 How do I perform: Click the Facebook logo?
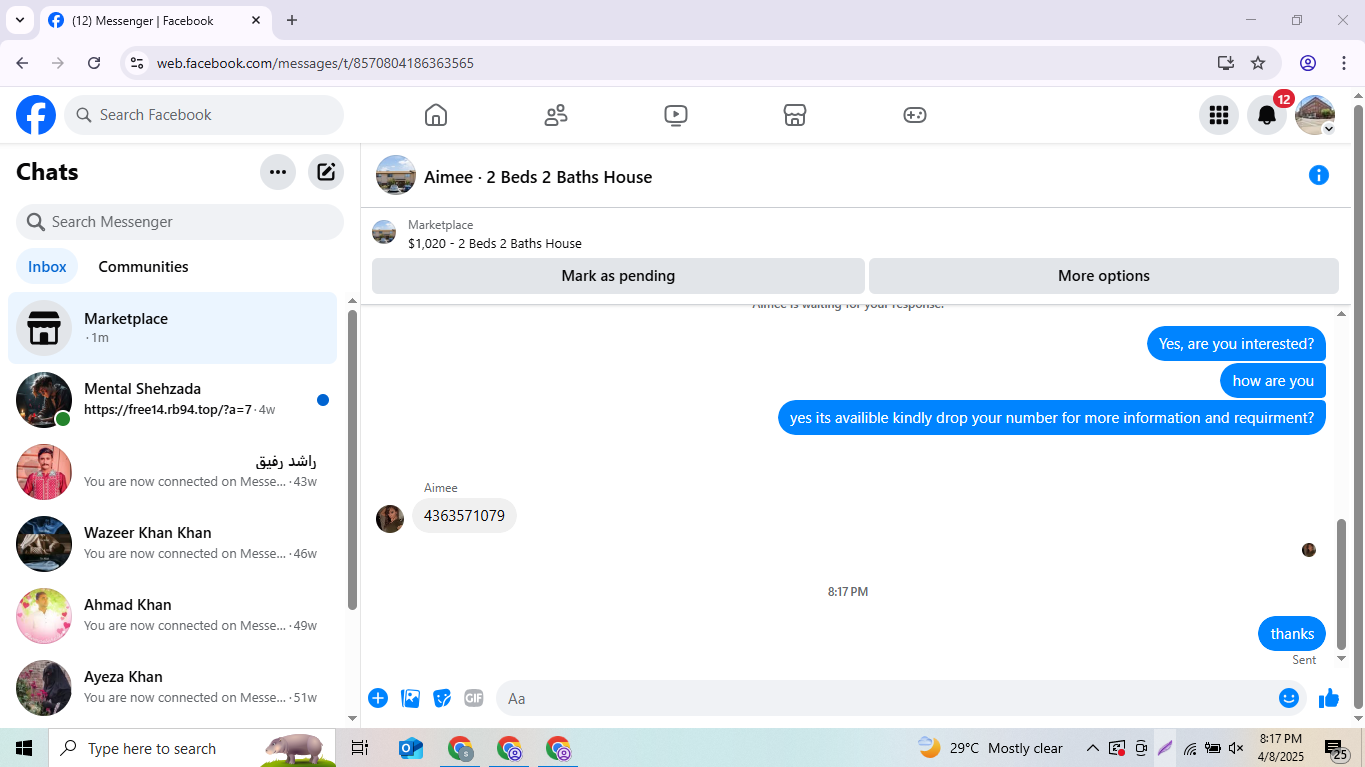click(x=36, y=115)
